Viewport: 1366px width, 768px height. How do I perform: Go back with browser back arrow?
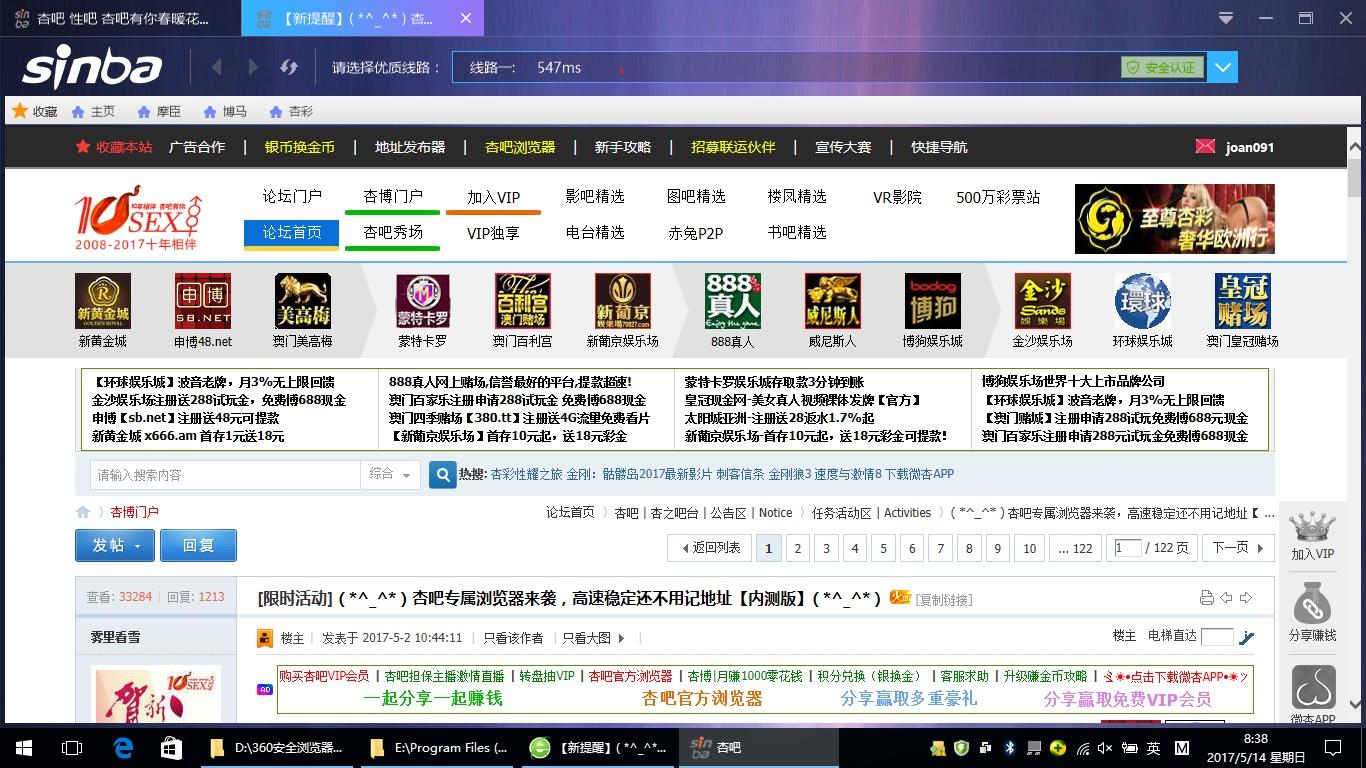217,67
